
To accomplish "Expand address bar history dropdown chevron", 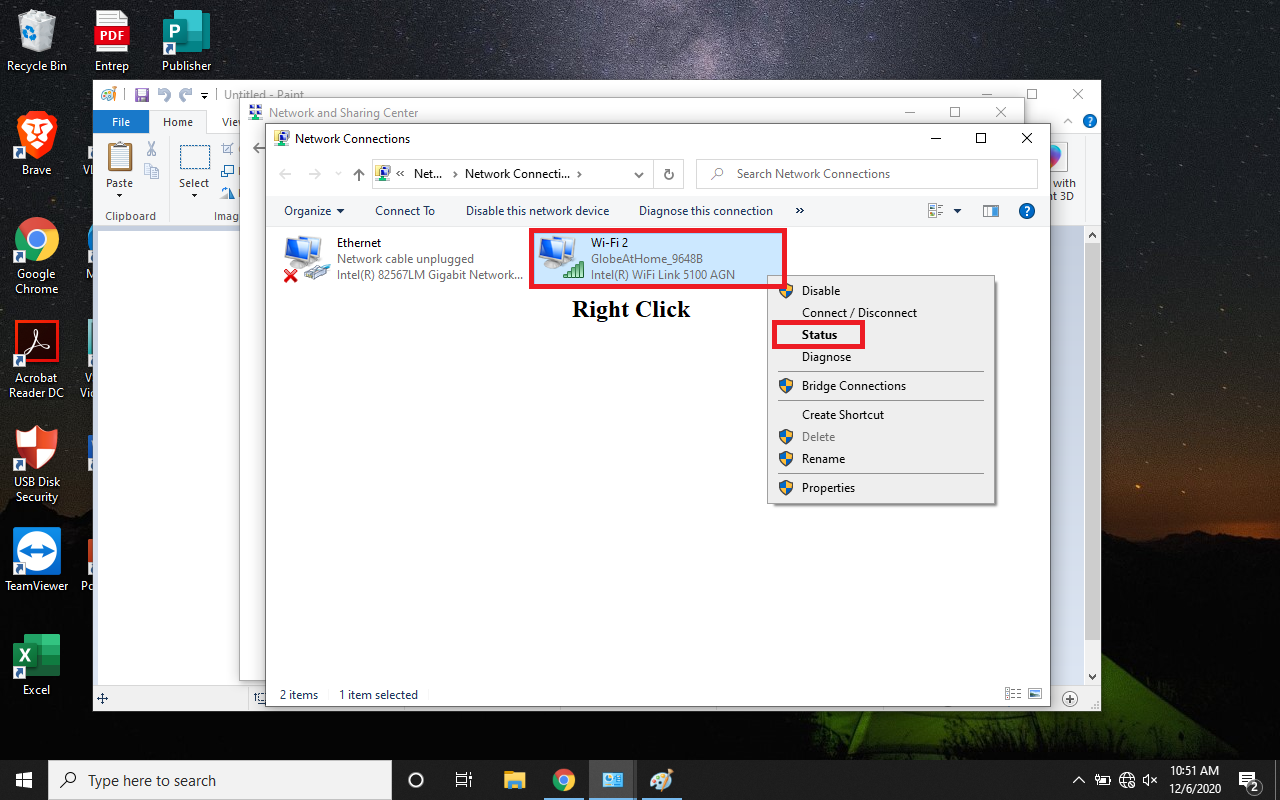I will [x=639, y=174].
